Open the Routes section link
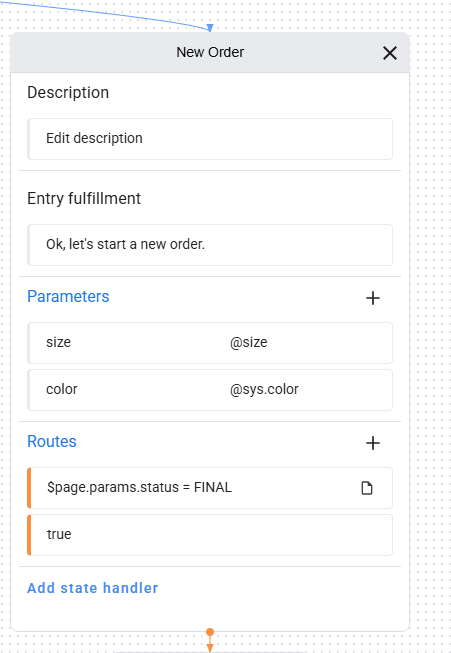Image resolution: width=451 pixels, height=653 pixels. (52, 441)
